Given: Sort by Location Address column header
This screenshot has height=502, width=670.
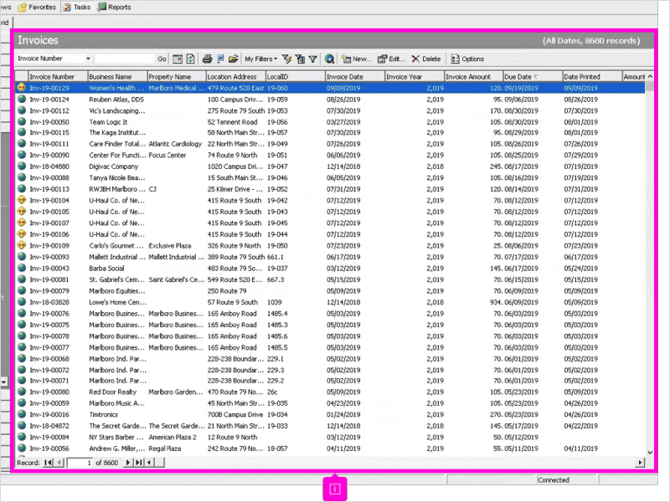Looking at the screenshot, I should coord(235,76).
